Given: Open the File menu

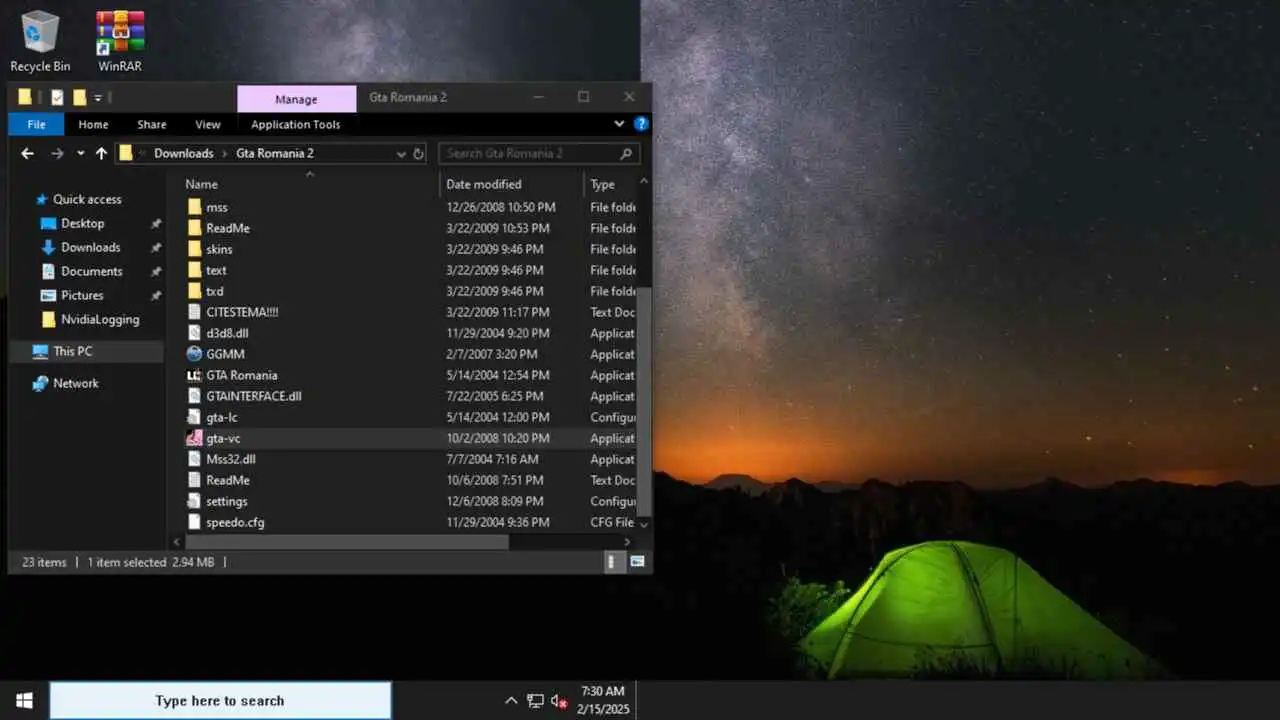Looking at the screenshot, I should click(x=36, y=124).
